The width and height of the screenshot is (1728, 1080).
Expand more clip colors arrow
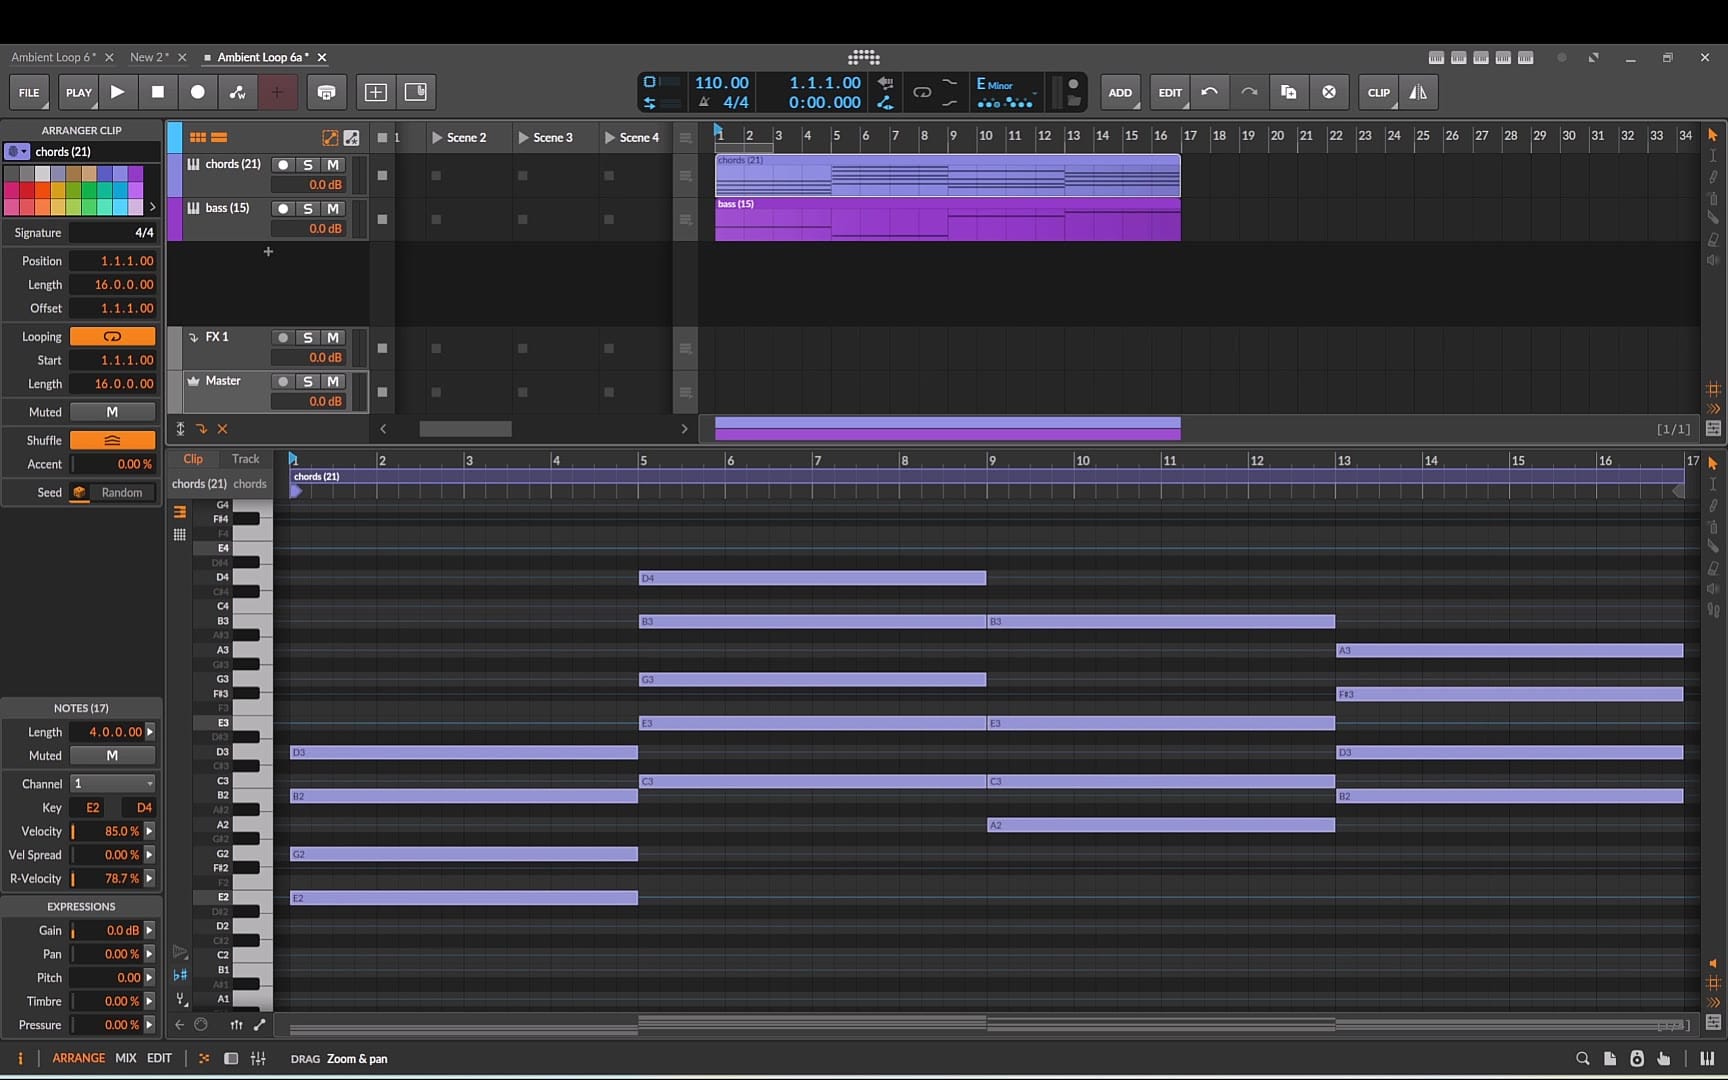[152, 207]
